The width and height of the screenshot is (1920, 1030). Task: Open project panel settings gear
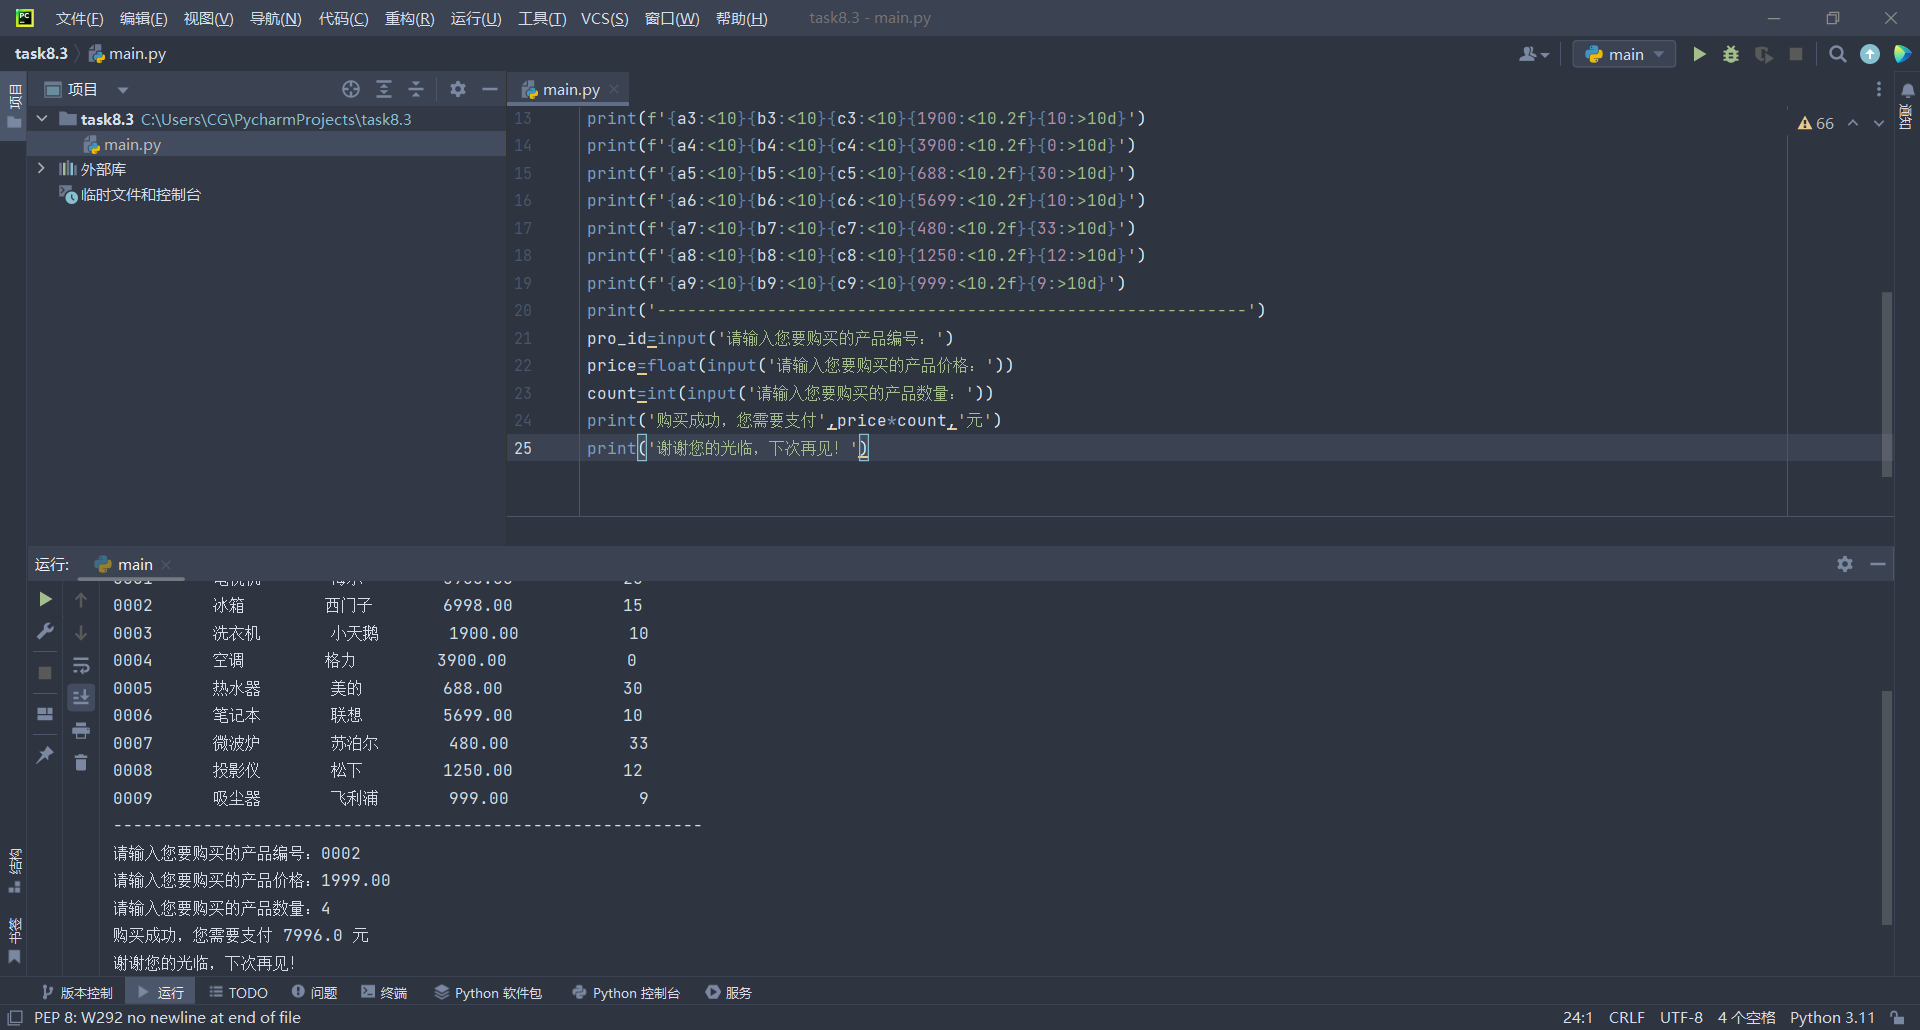[x=458, y=89]
